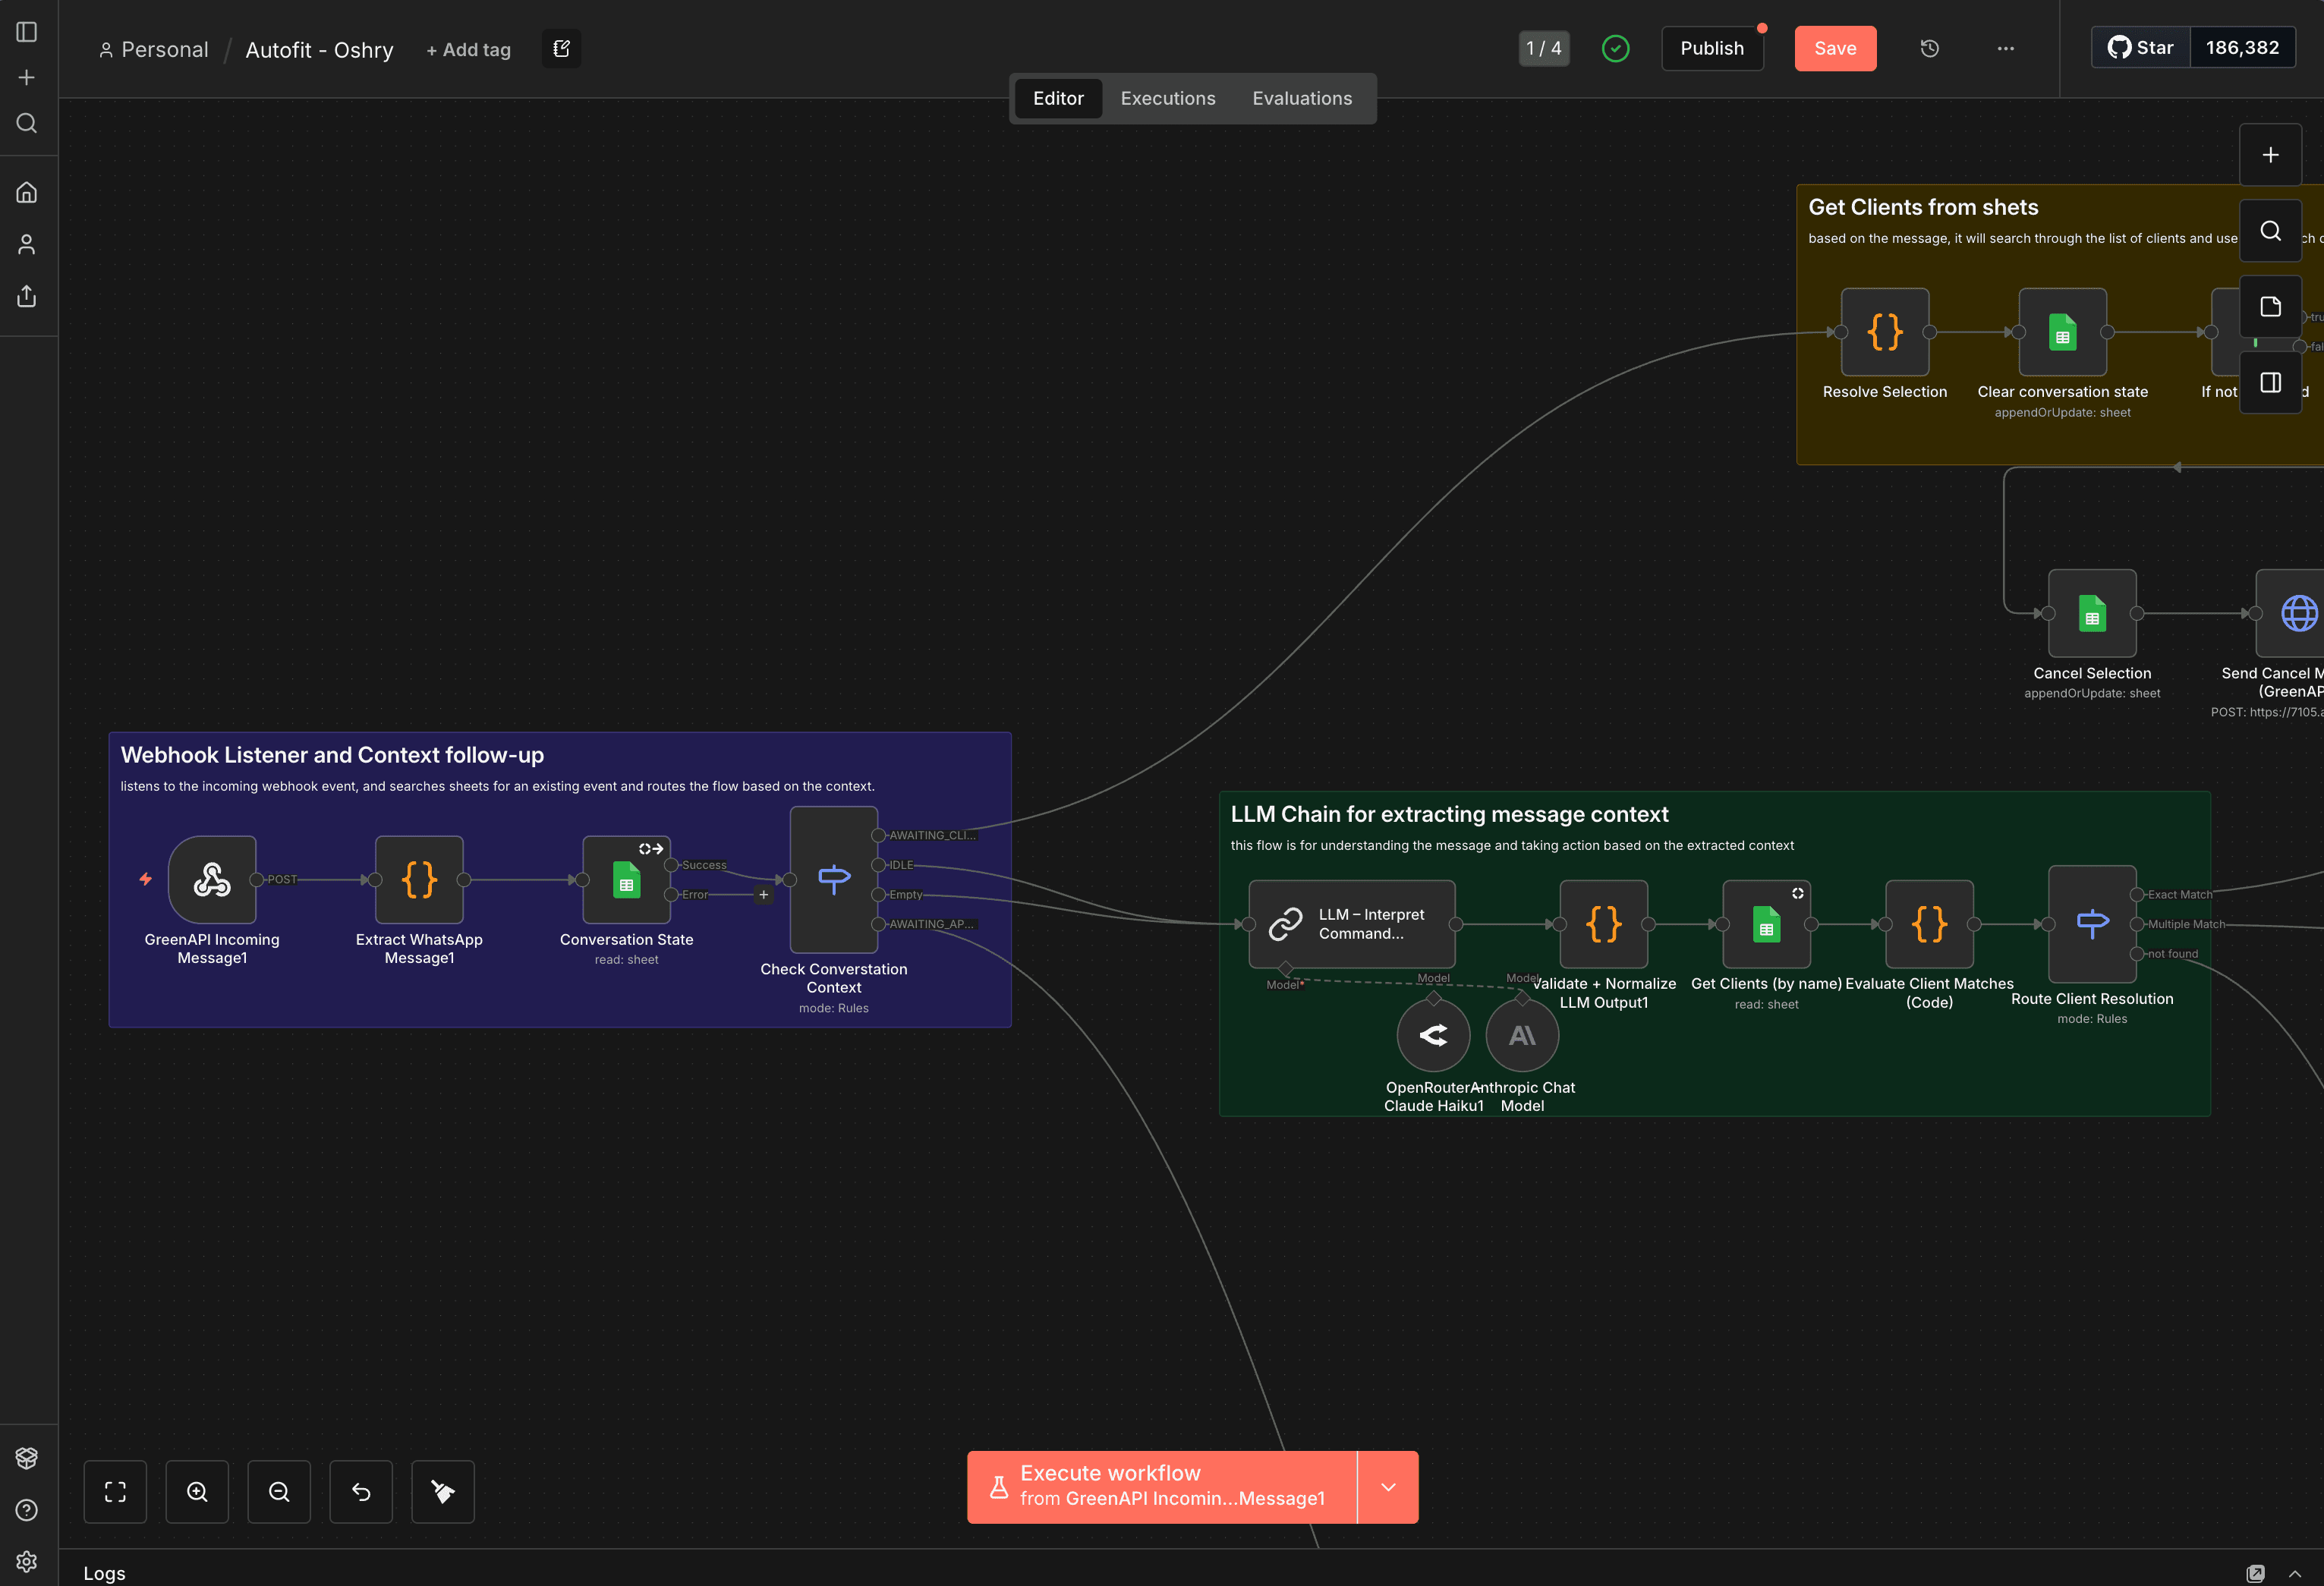The image size is (2324, 1586).
Task: Select the Conversation State sheets node
Action: (626, 879)
